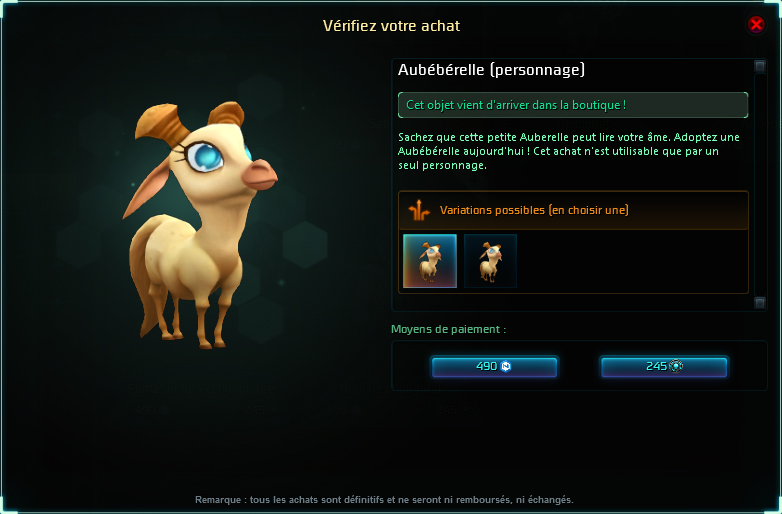Click the item description paragraph text
Image resolution: width=782 pixels, height=514 pixels.
(x=569, y=151)
